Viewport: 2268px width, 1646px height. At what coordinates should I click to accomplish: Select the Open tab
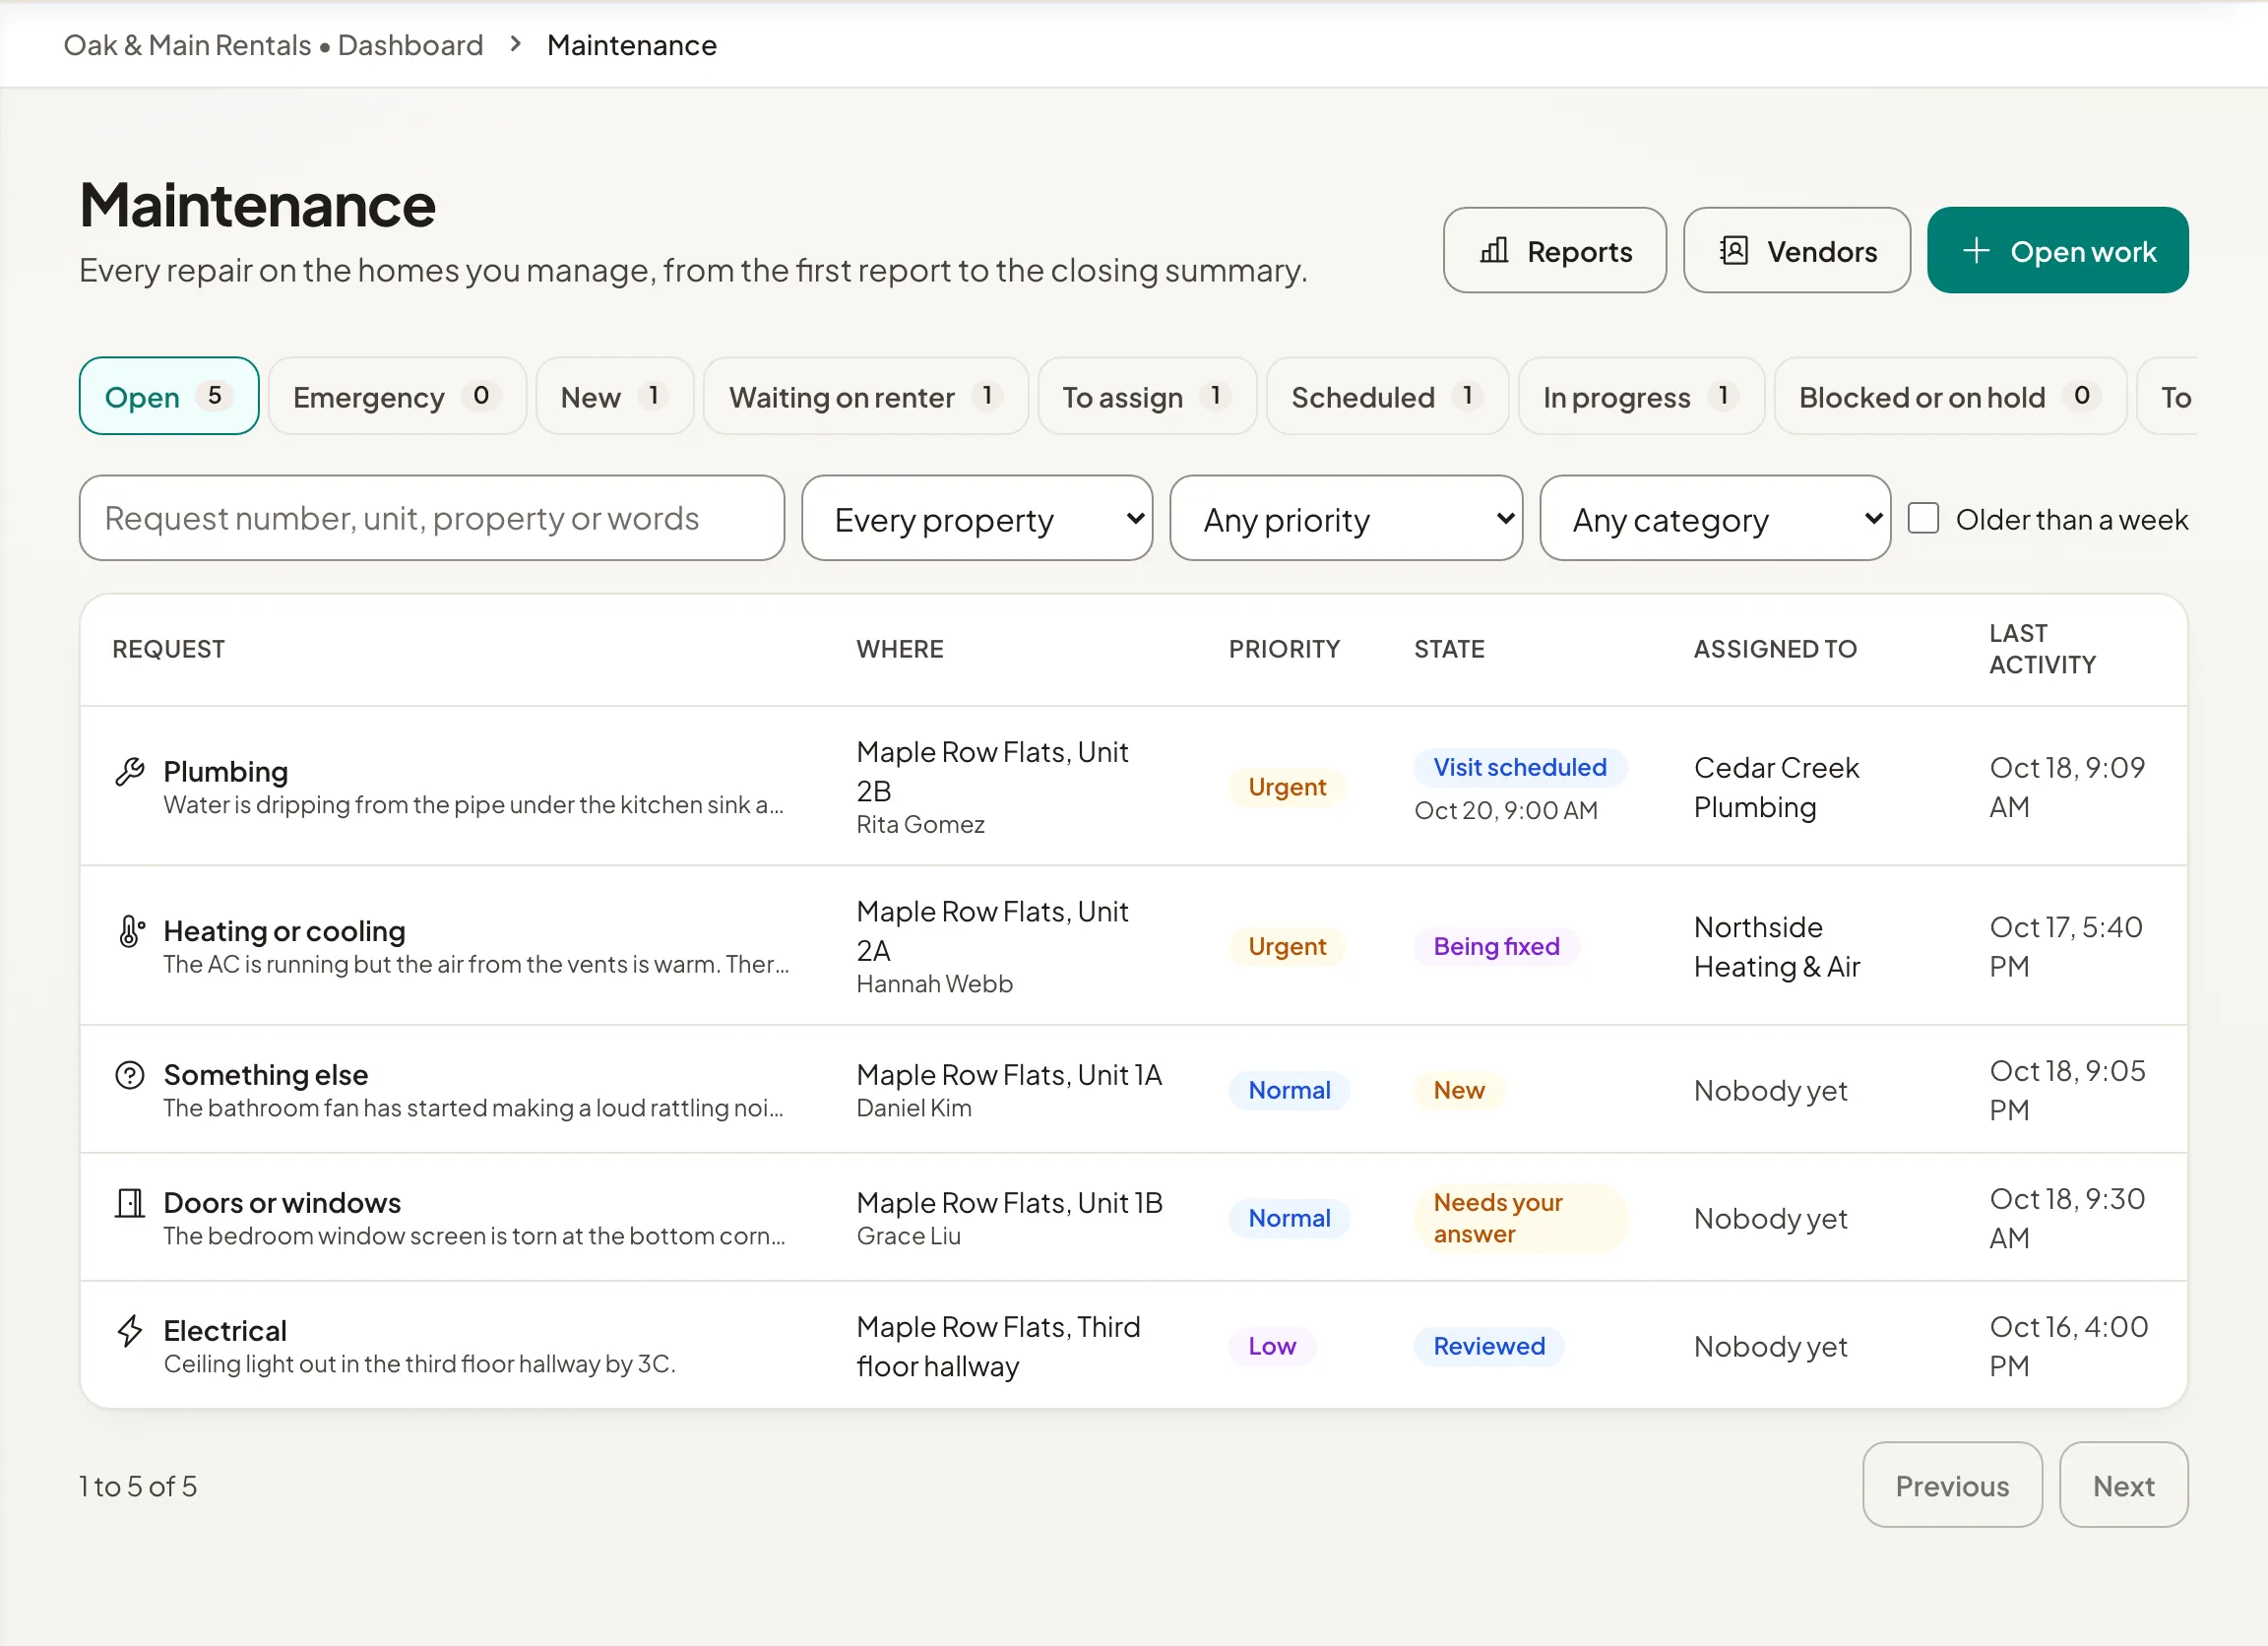click(x=169, y=397)
